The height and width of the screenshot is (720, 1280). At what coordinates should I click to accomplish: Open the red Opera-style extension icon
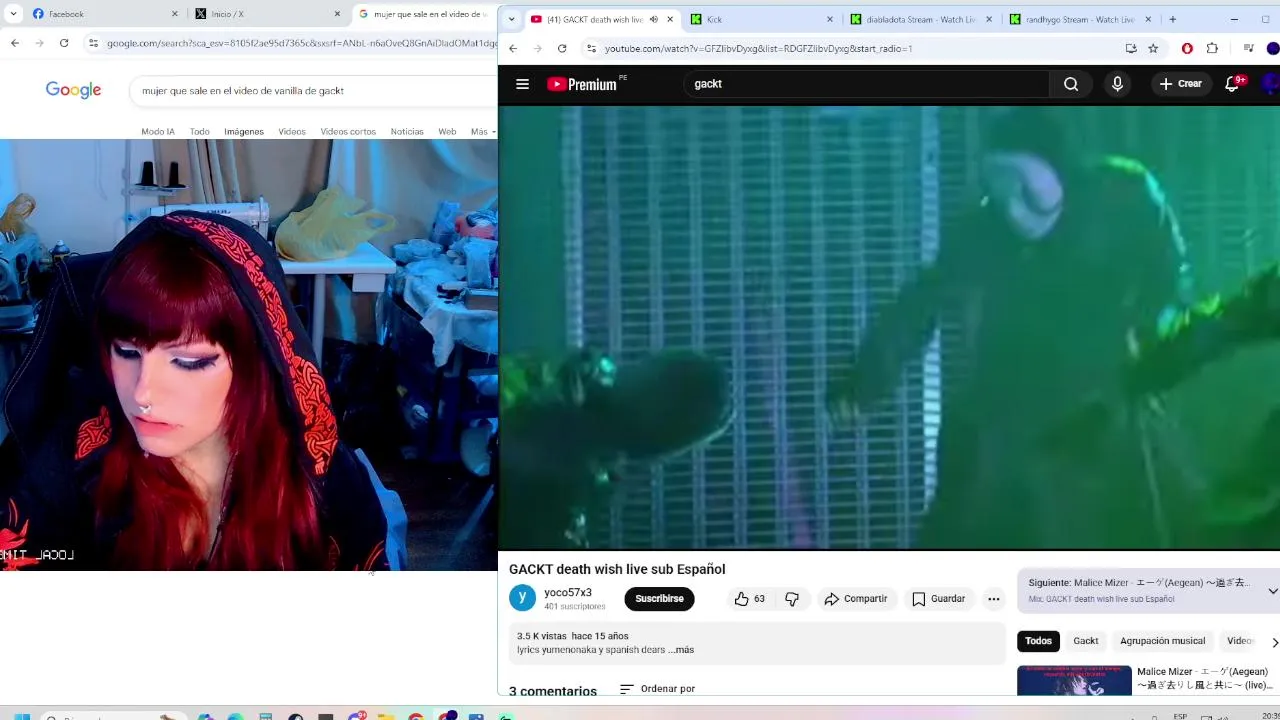pyautogui.click(x=1187, y=48)
